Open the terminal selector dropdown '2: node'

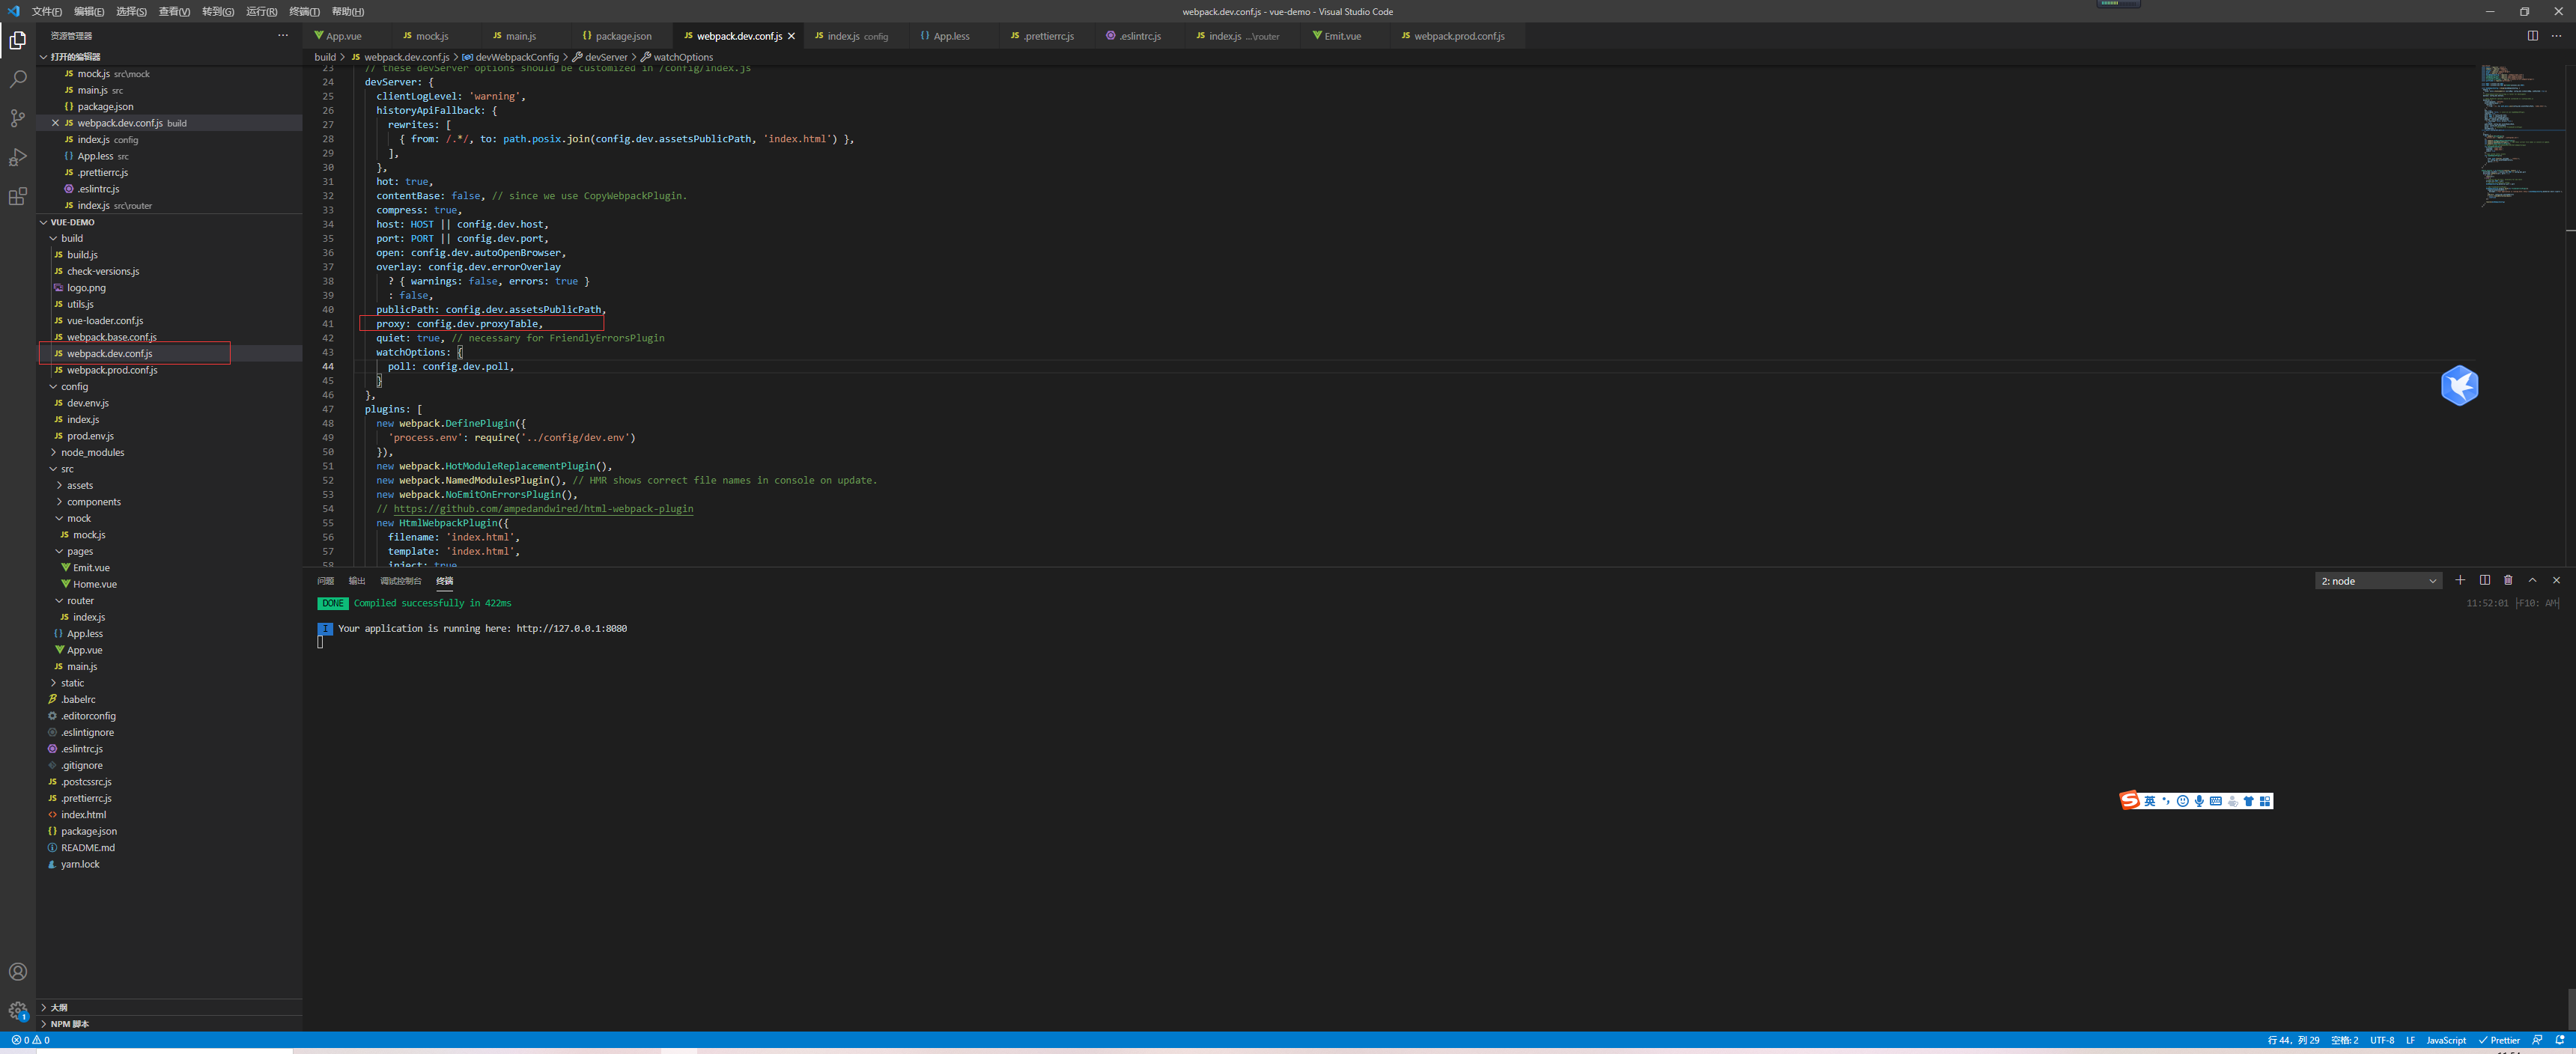click(2378, 581)
